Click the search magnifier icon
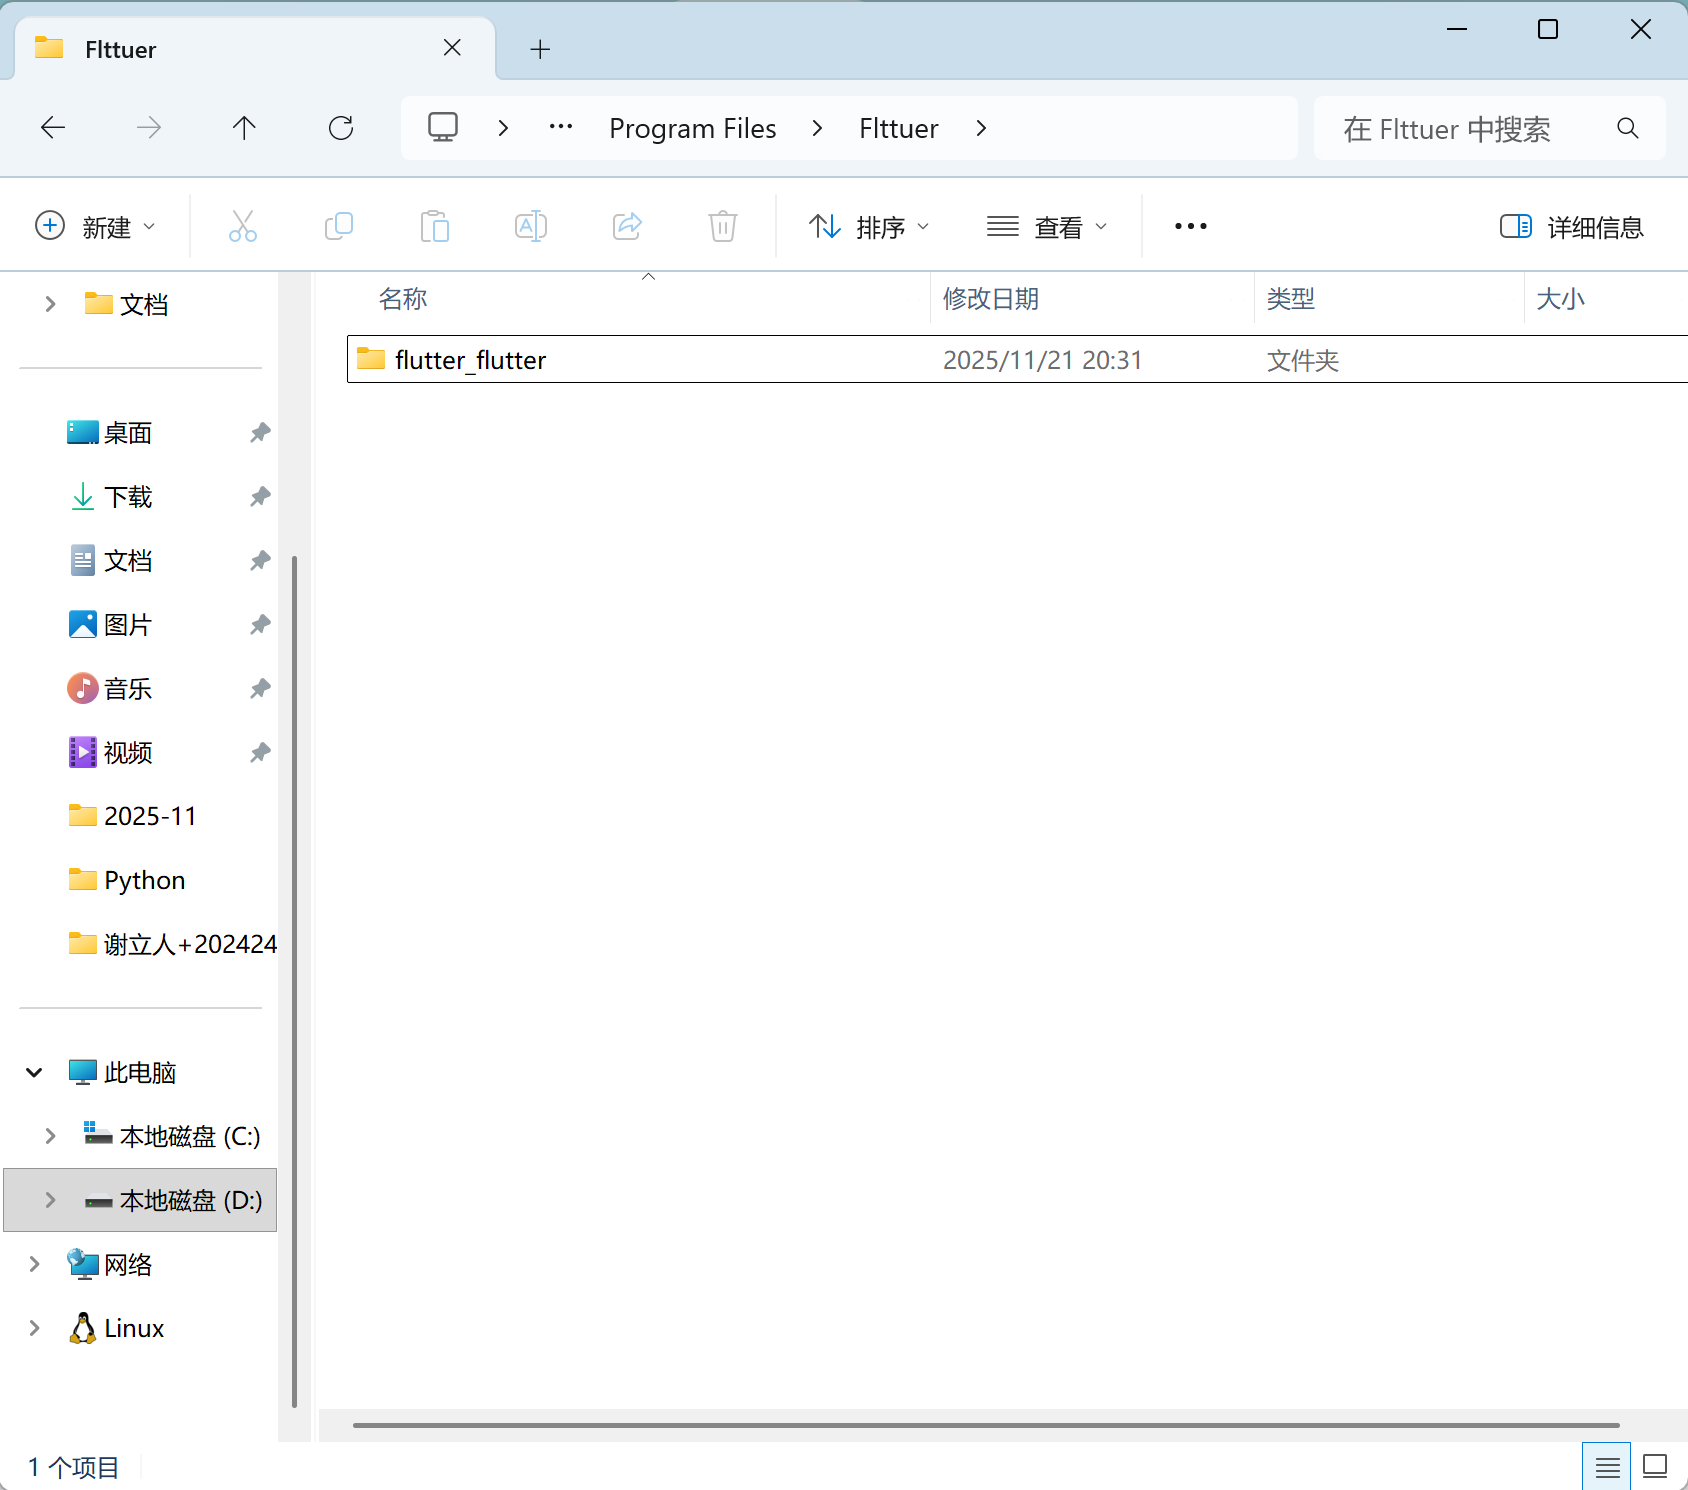This screenshot has height=1490, width=1688. tap(1627, 128)
